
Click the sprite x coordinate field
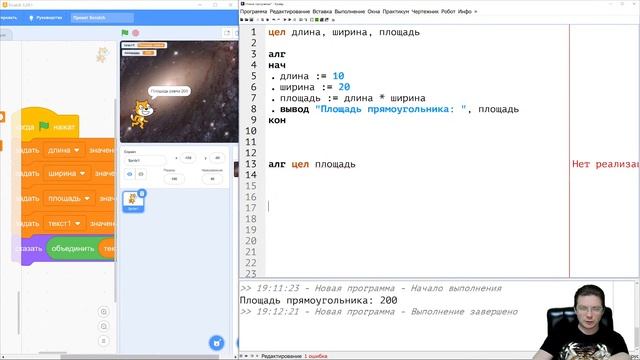188,158
